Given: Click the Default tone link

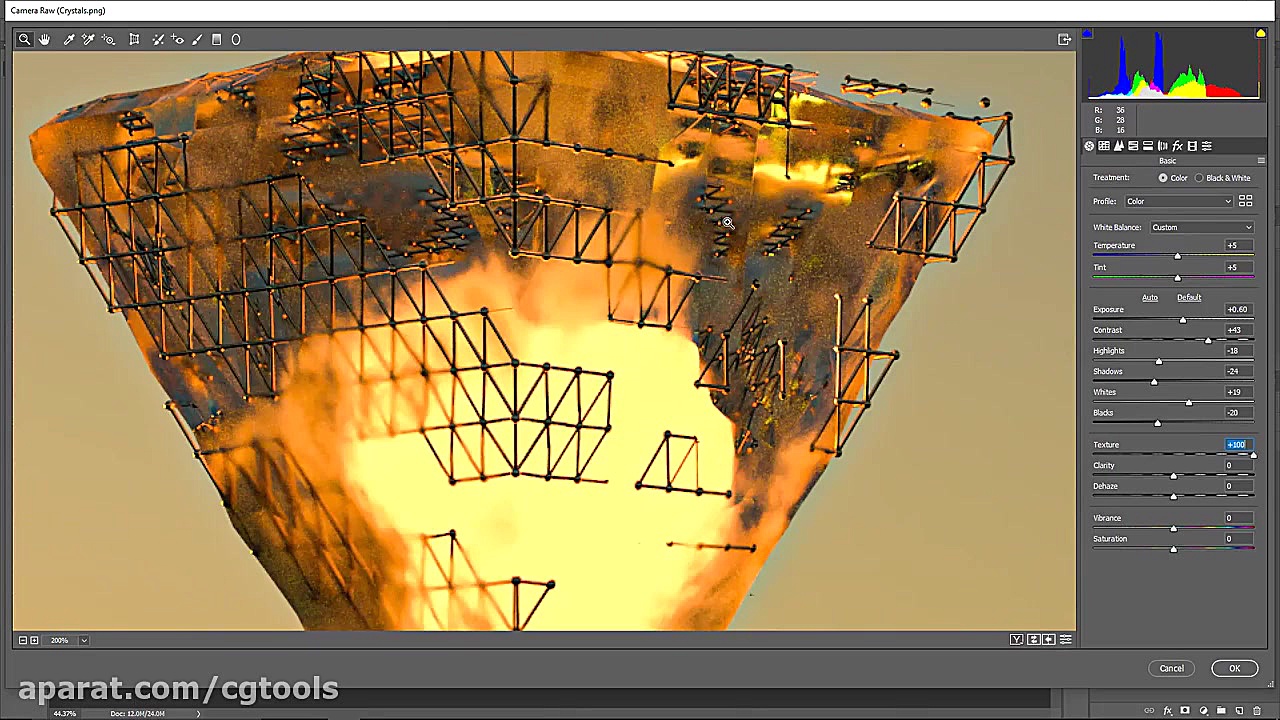Looking at the screenshot, I should [x=1189, y=298].
